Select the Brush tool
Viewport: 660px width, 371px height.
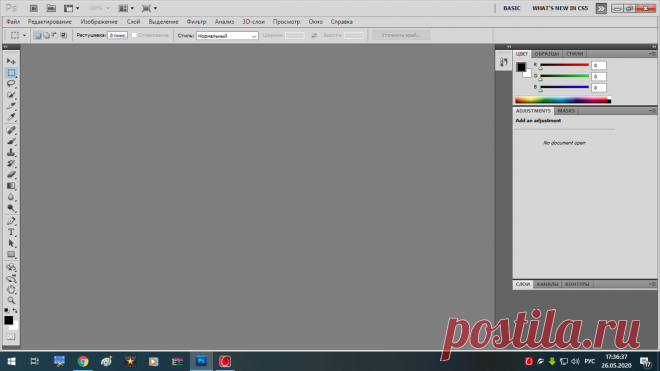(11, 141)
